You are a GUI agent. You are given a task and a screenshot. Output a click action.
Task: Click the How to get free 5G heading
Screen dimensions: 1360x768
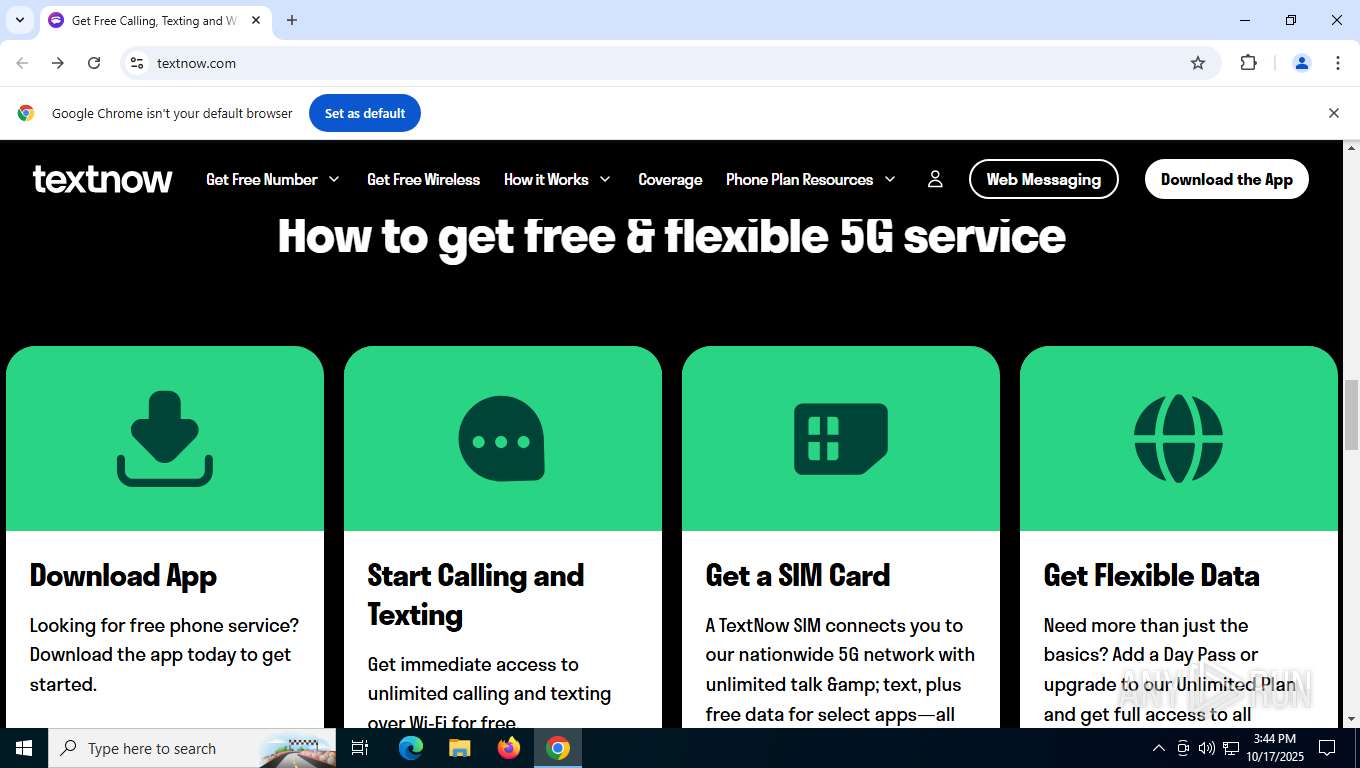pos(671,236)
